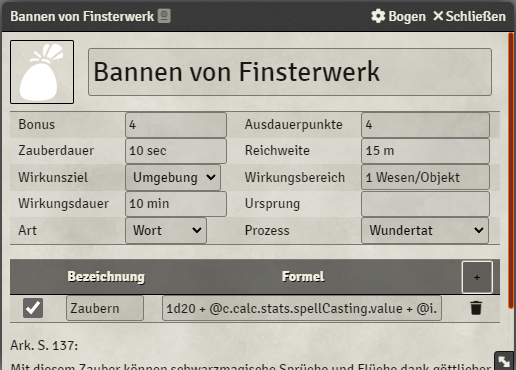This screenshot has width=516, height=370.
Task: Edit the name field Bannen von Finsterwerk
Action: click(x=290, y=72)
